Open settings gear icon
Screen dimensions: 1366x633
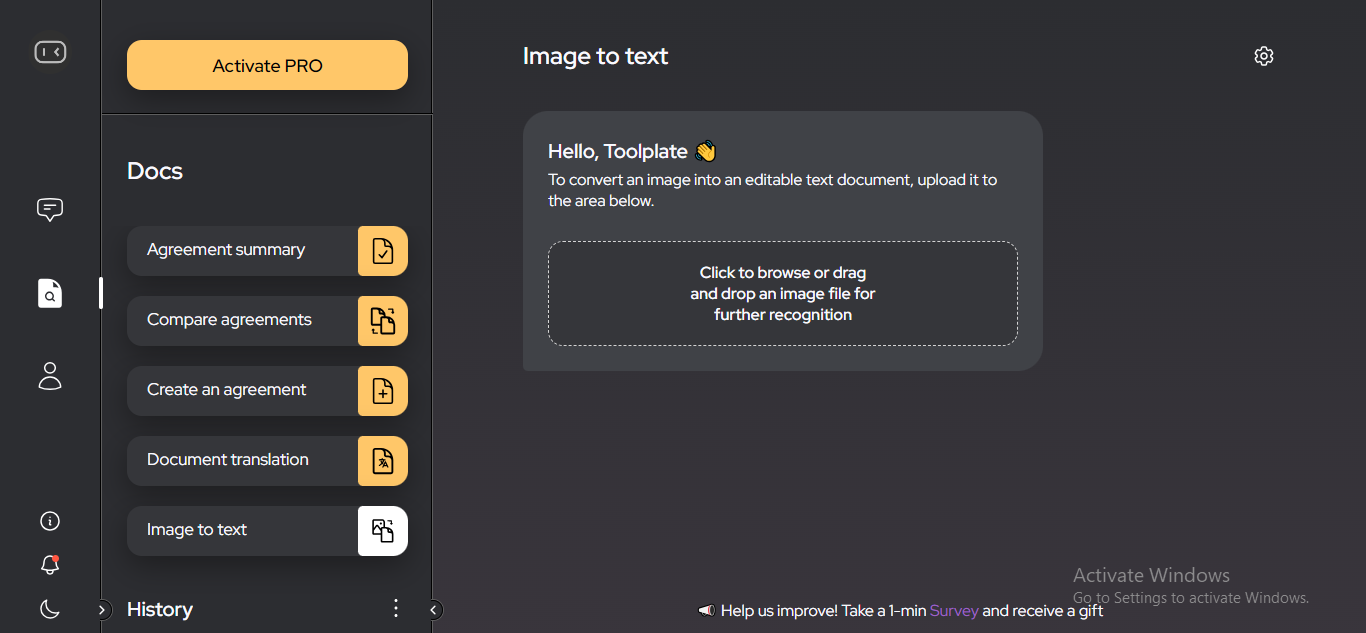[x=1264, y=56]
